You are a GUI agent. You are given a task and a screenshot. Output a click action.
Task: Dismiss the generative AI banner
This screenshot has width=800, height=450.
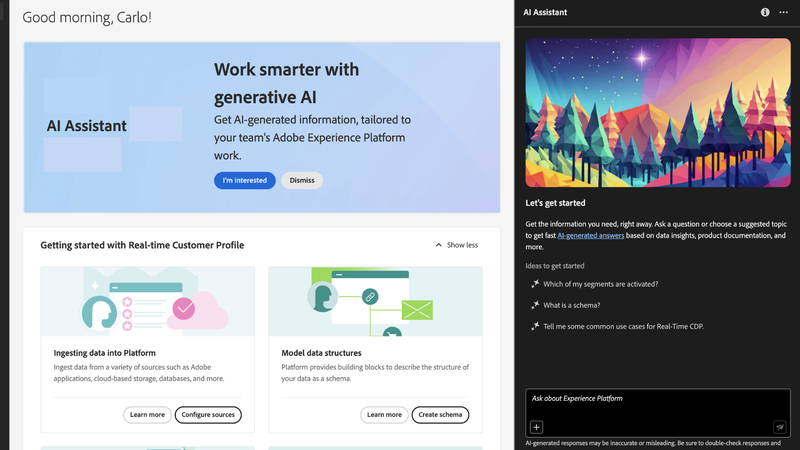click(x=302, y=180)
